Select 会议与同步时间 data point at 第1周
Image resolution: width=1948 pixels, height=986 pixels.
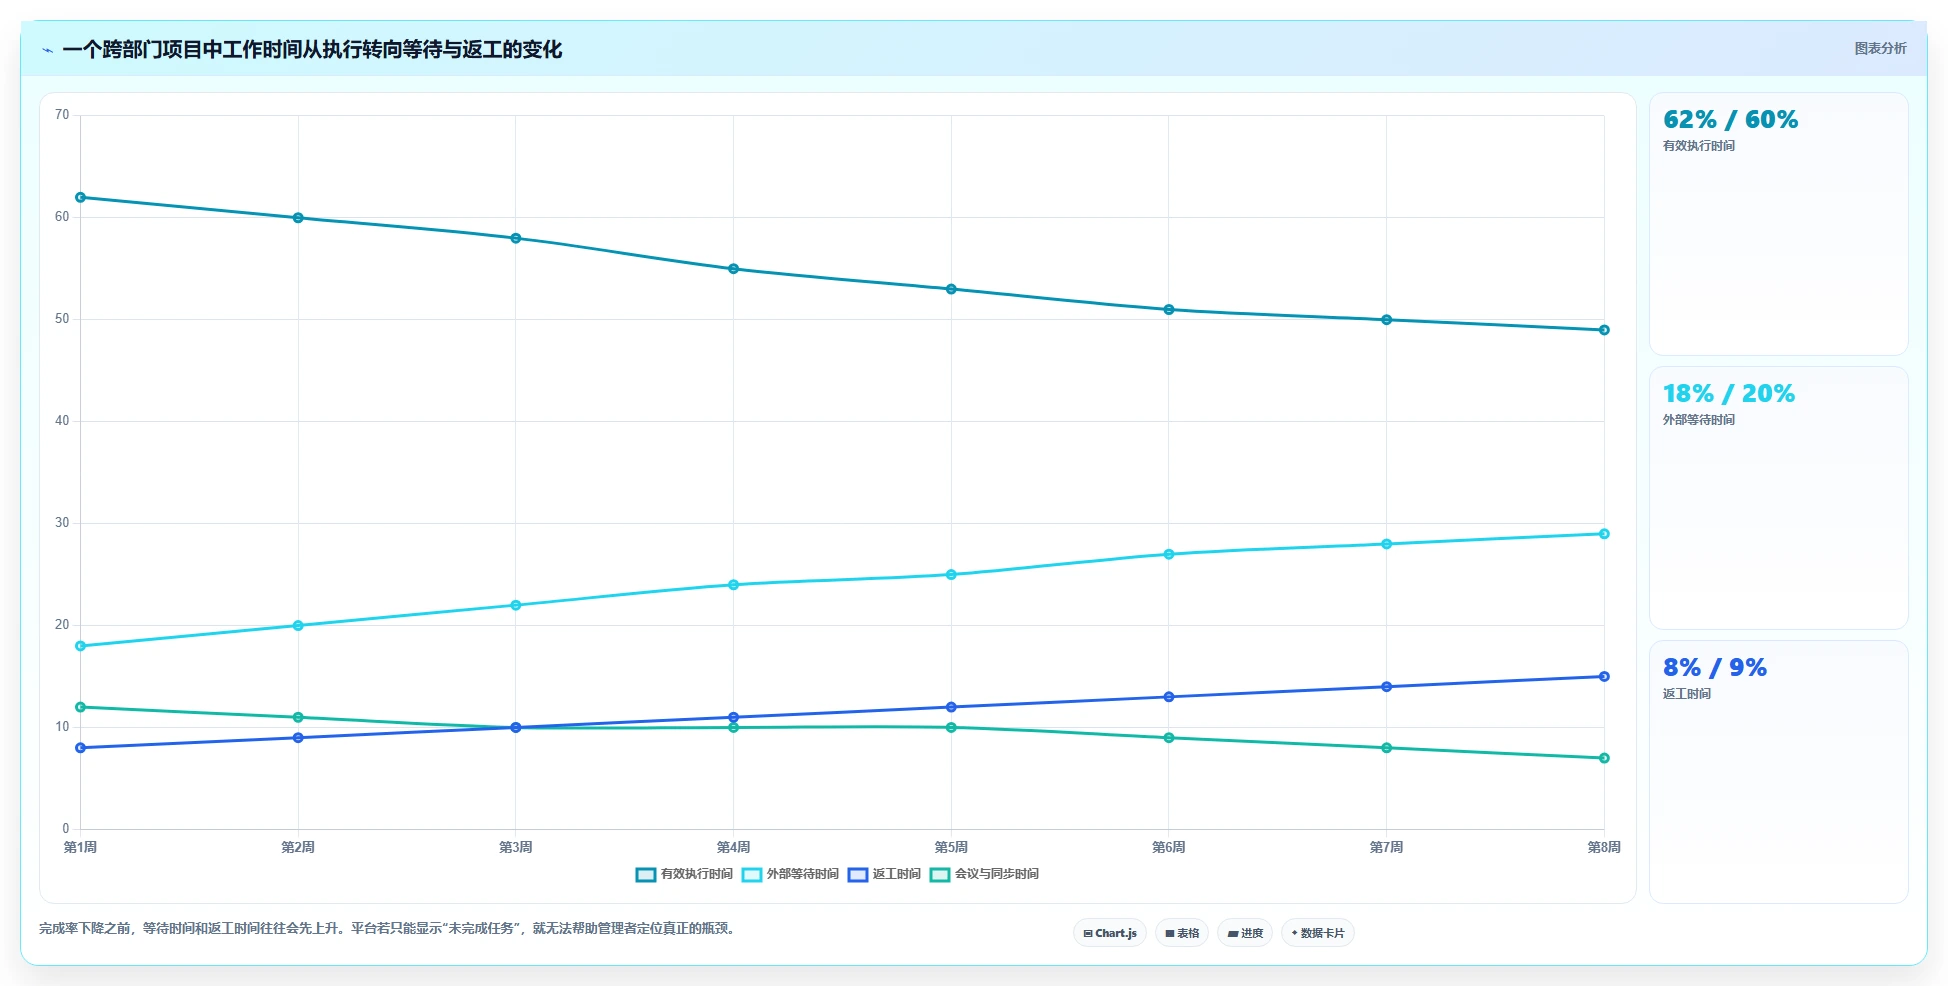pyautogui.click(x=81, y=707)
